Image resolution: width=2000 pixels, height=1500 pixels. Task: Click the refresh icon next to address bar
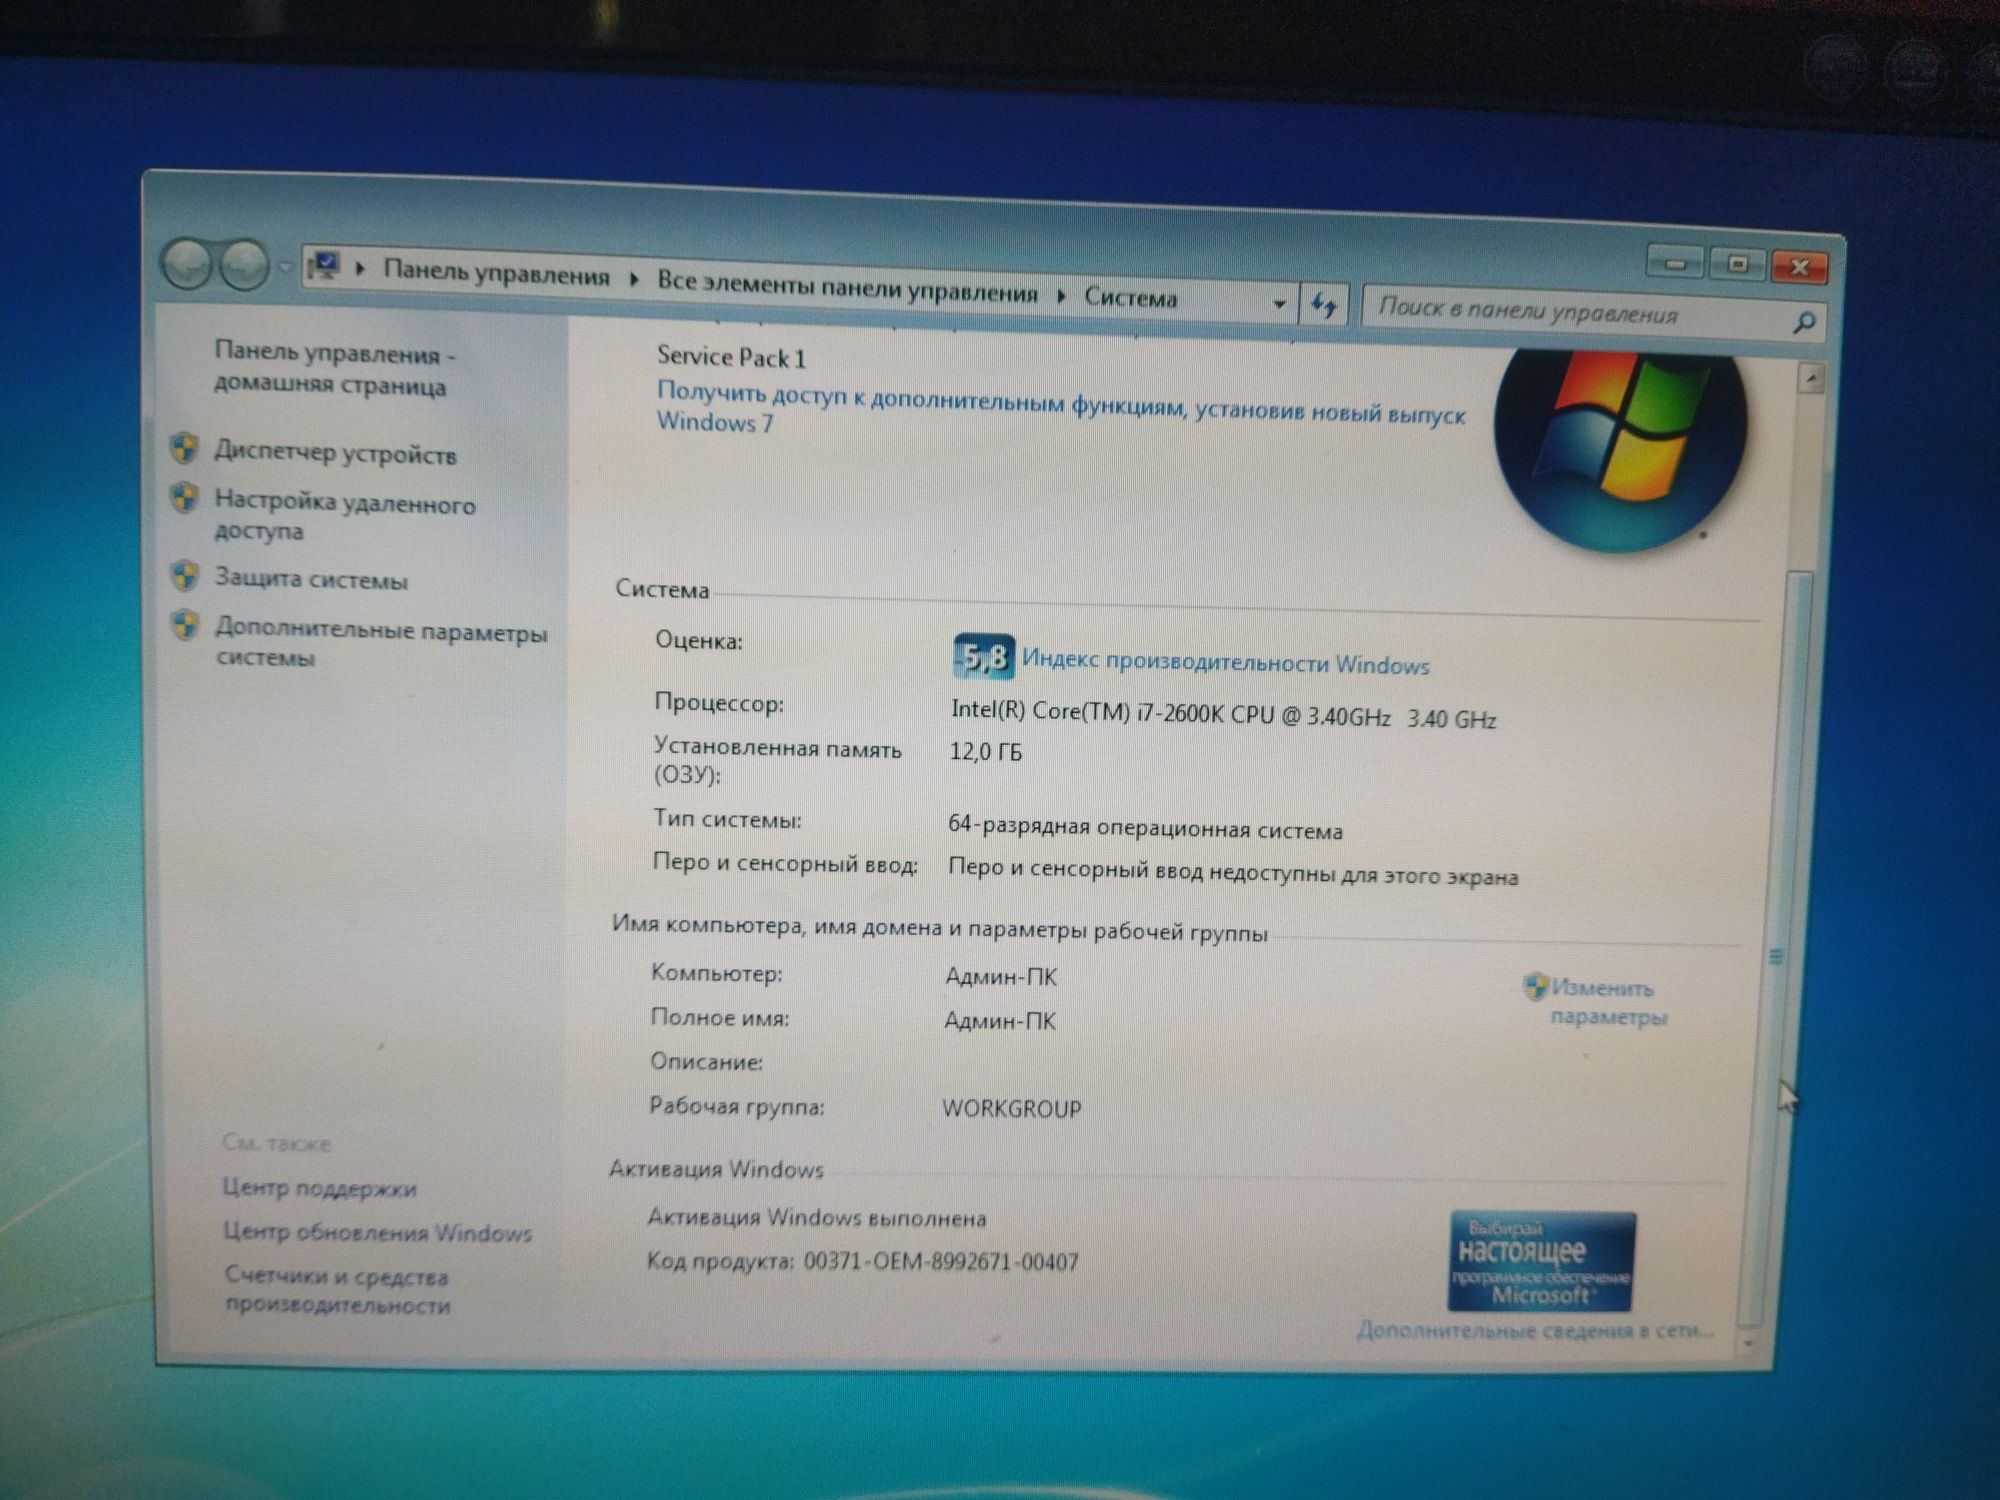[x=1324, y=305]
